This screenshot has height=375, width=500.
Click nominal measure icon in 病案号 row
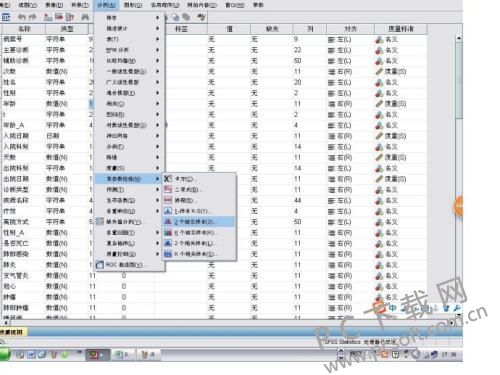(x=379, y=40)
